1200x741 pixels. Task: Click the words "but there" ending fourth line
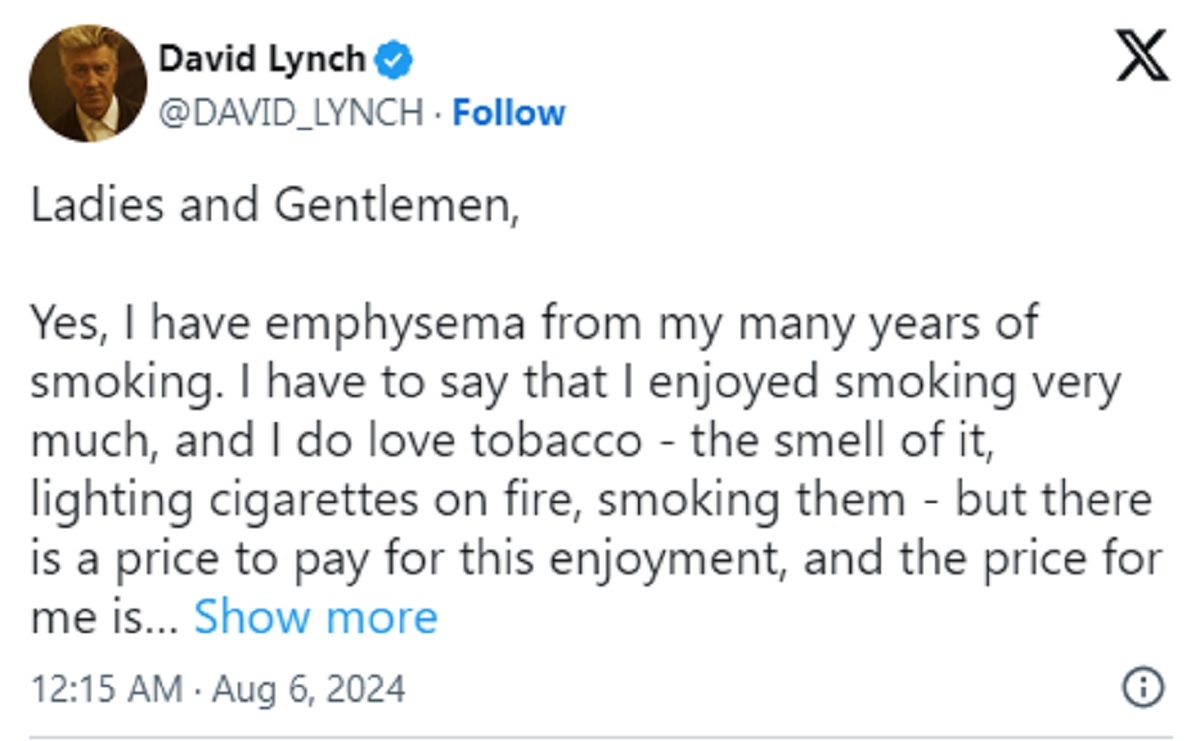coord(1053,500)
